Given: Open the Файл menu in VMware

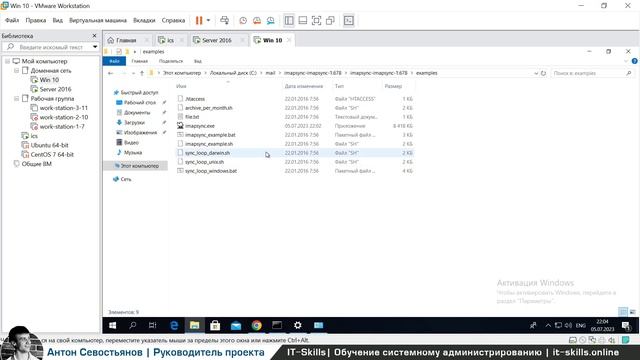Looking at the screenshot, I should (x=12, y=20).
